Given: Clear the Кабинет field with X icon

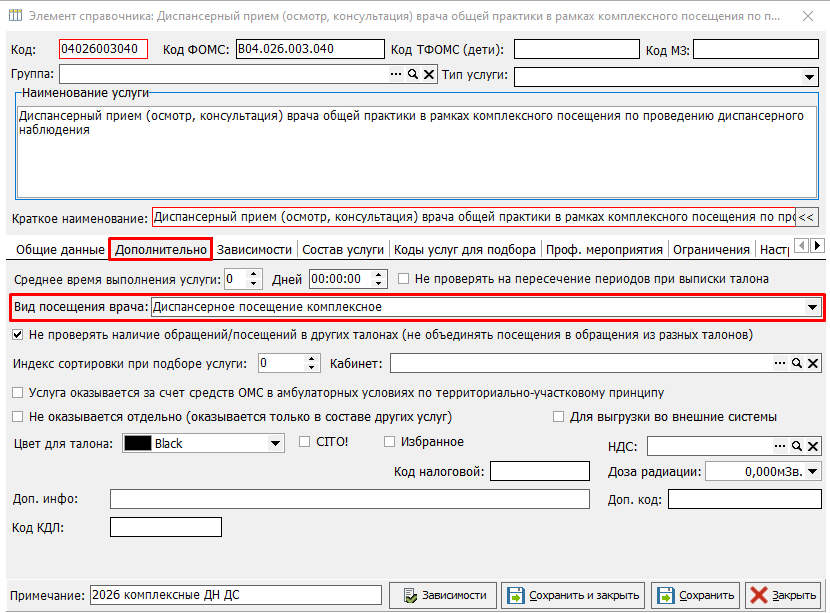Looking at the screenshot, I should (x=813, y=364).
